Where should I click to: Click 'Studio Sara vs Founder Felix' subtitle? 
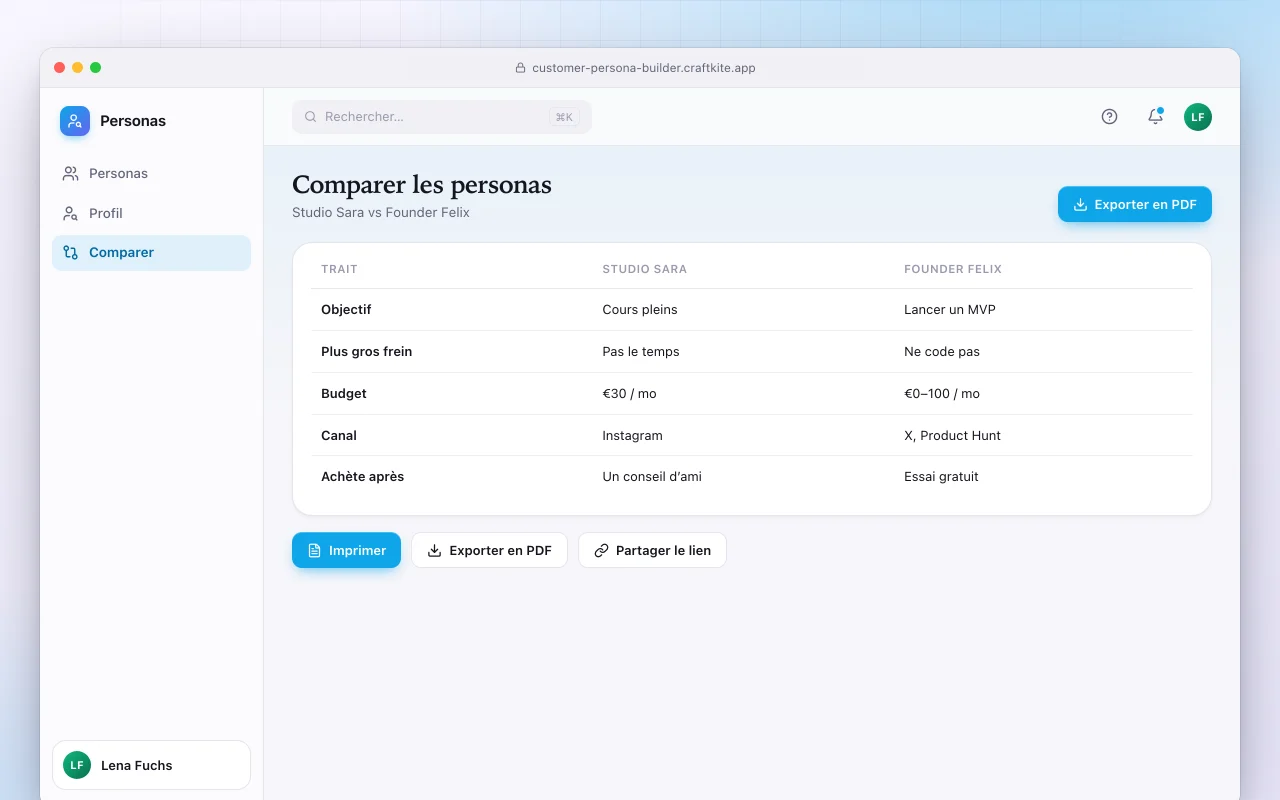coord(381,213)
